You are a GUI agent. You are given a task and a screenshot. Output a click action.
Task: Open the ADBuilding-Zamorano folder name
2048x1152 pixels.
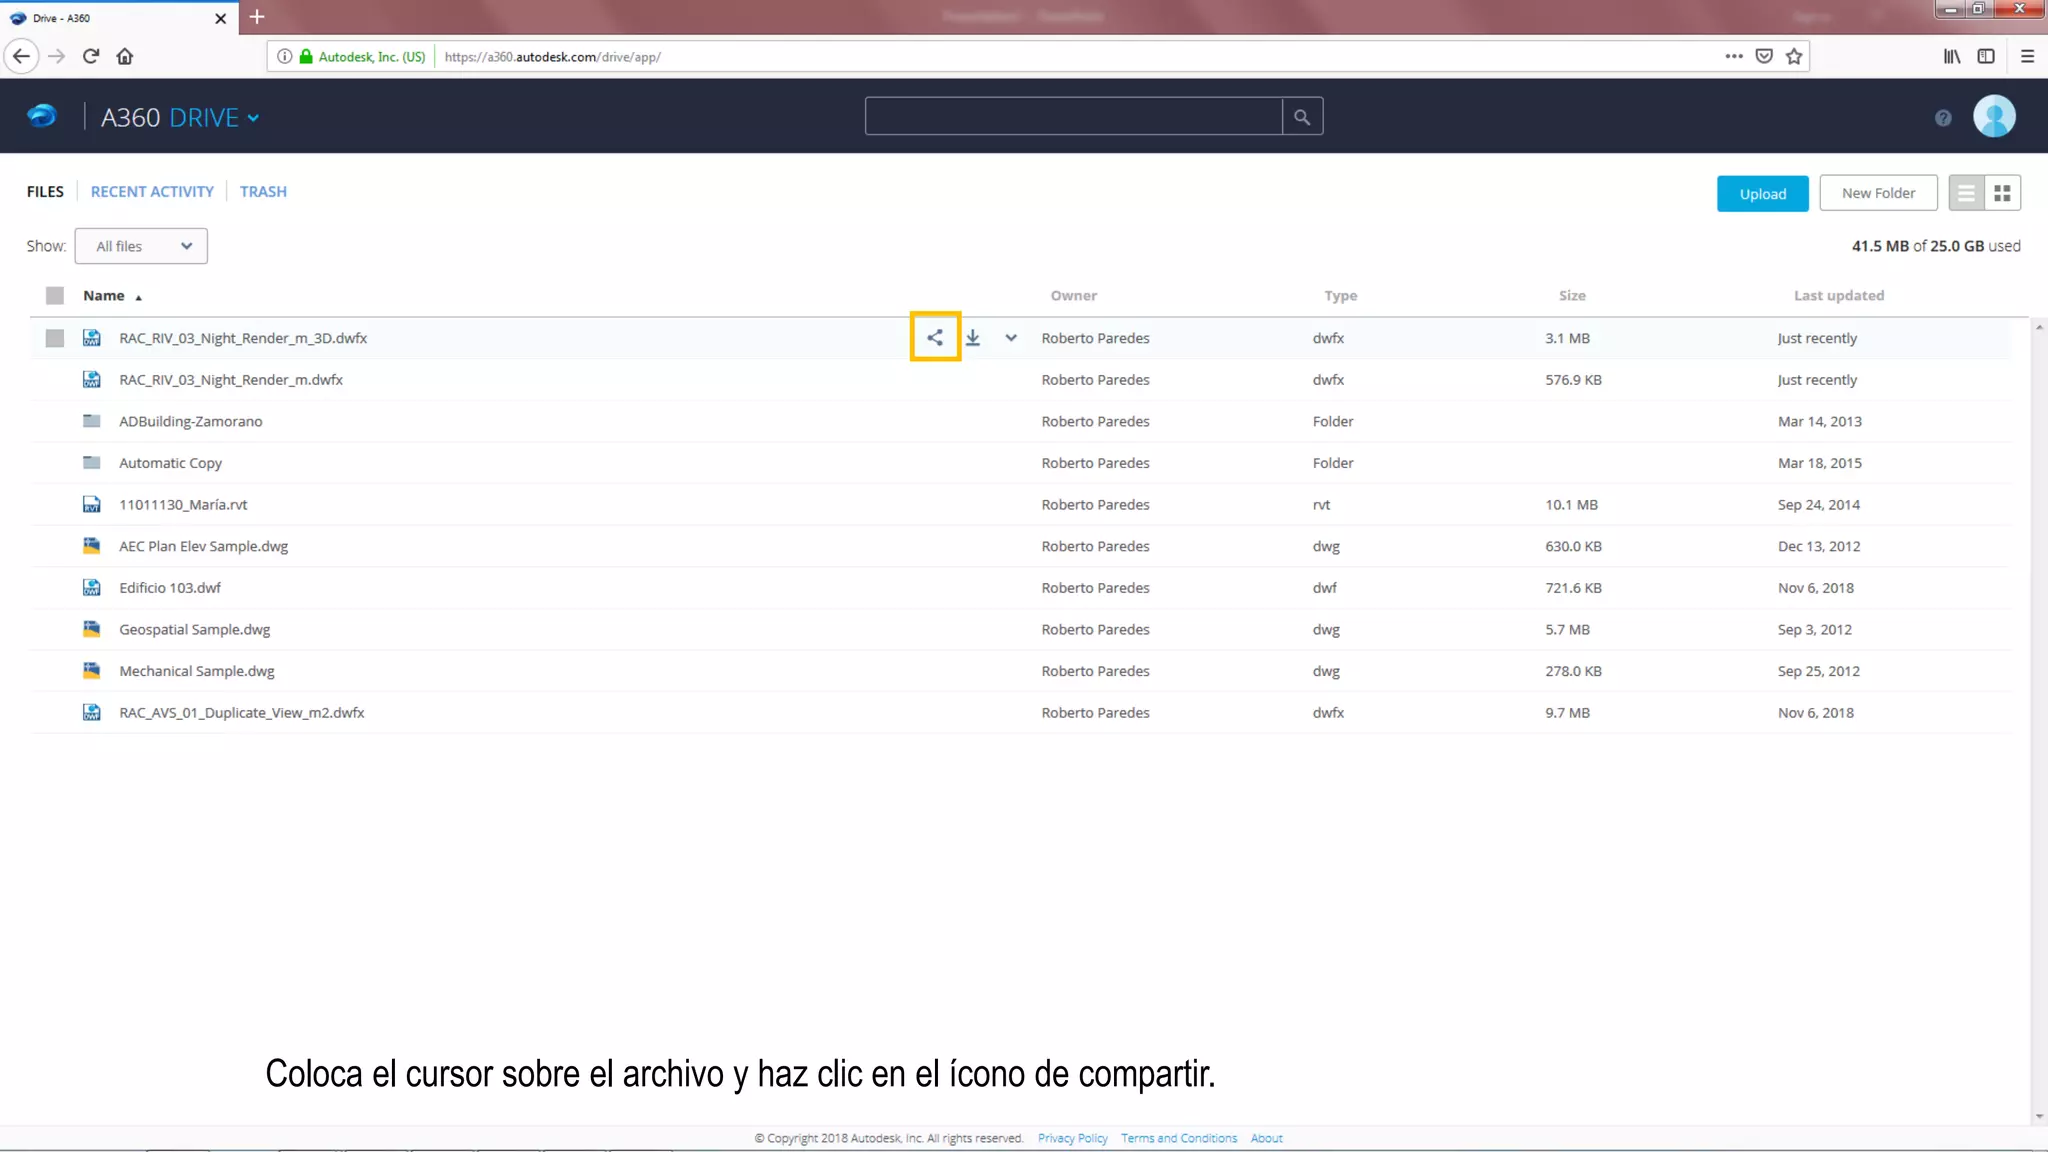tap(190, 421)
